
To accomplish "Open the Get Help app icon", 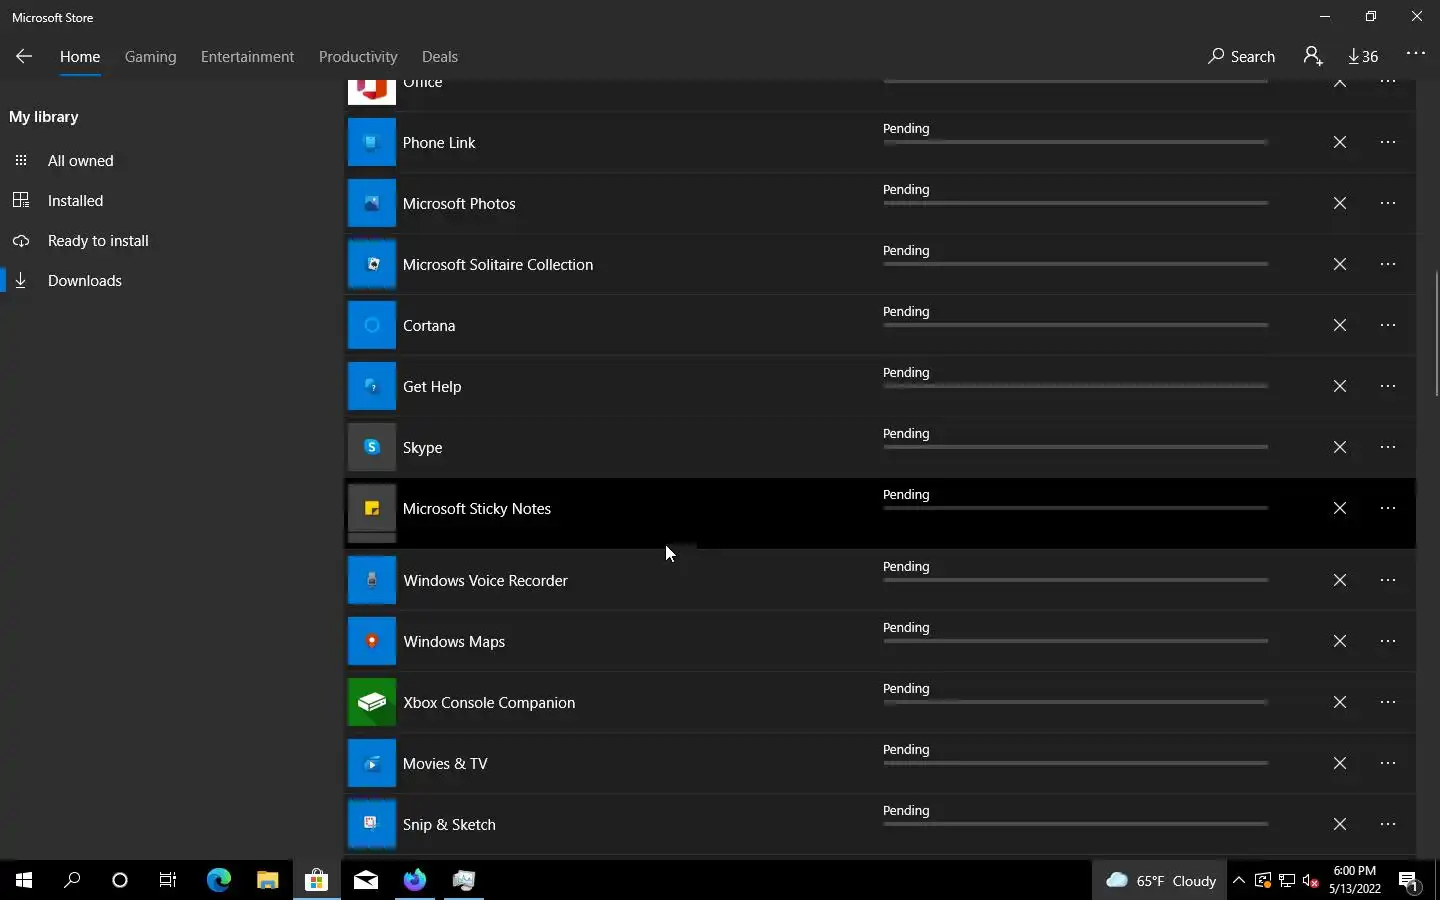I will coord(371,386).
